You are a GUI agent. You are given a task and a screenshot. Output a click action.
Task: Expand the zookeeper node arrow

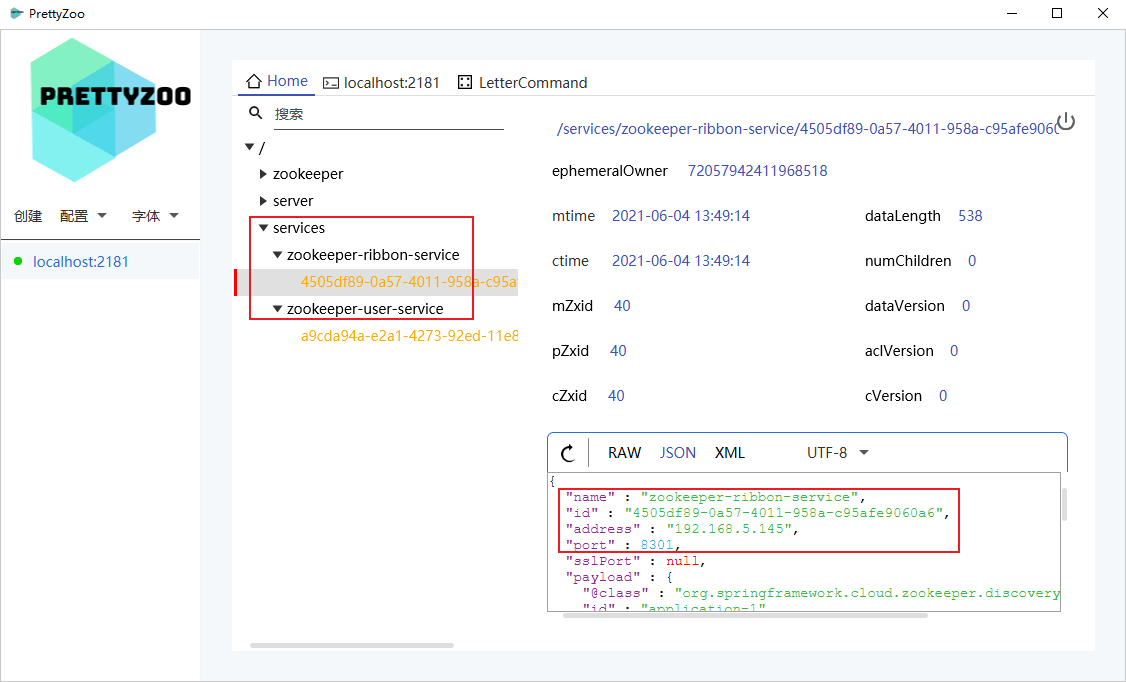coord(263,174)
